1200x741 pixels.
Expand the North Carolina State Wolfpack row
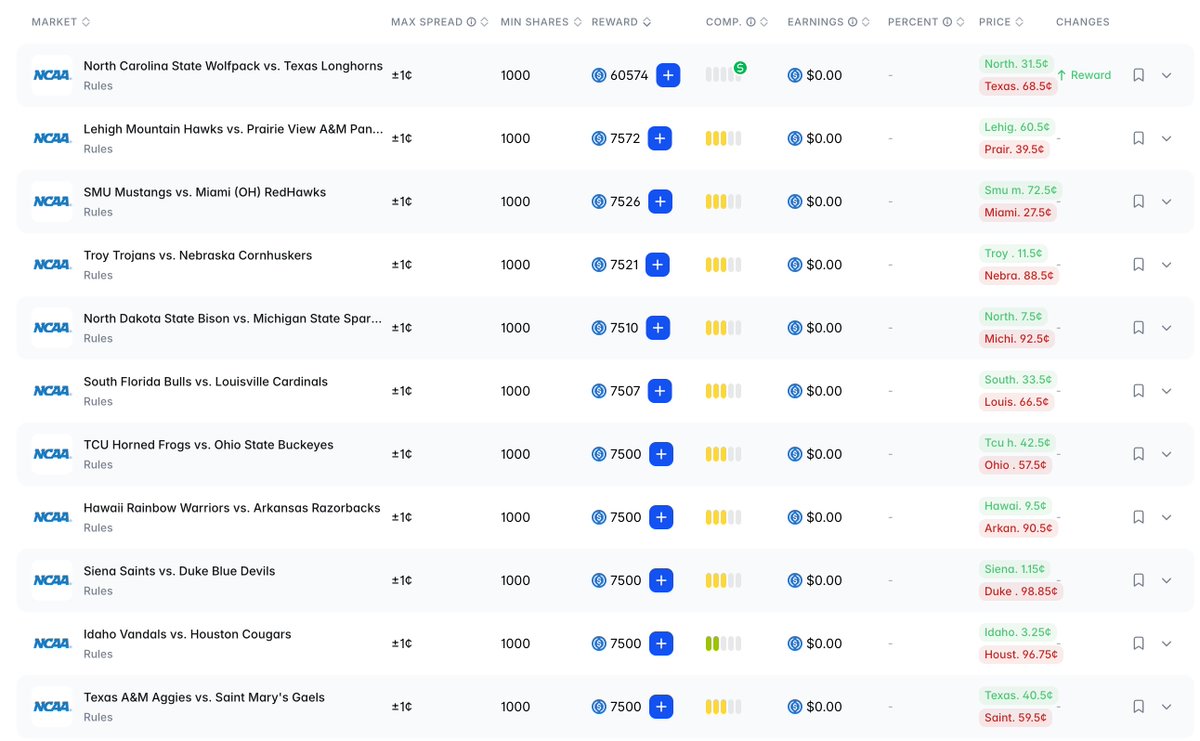click(1166, 75)
